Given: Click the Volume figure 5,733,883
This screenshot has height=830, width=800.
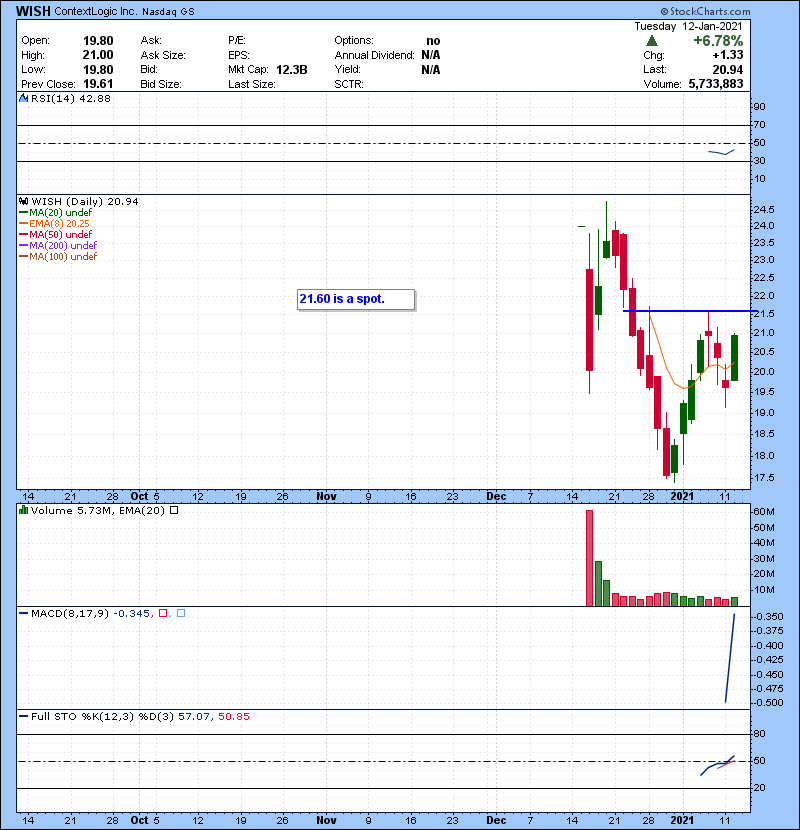Looking at the screenshot, I should [716, 84].
